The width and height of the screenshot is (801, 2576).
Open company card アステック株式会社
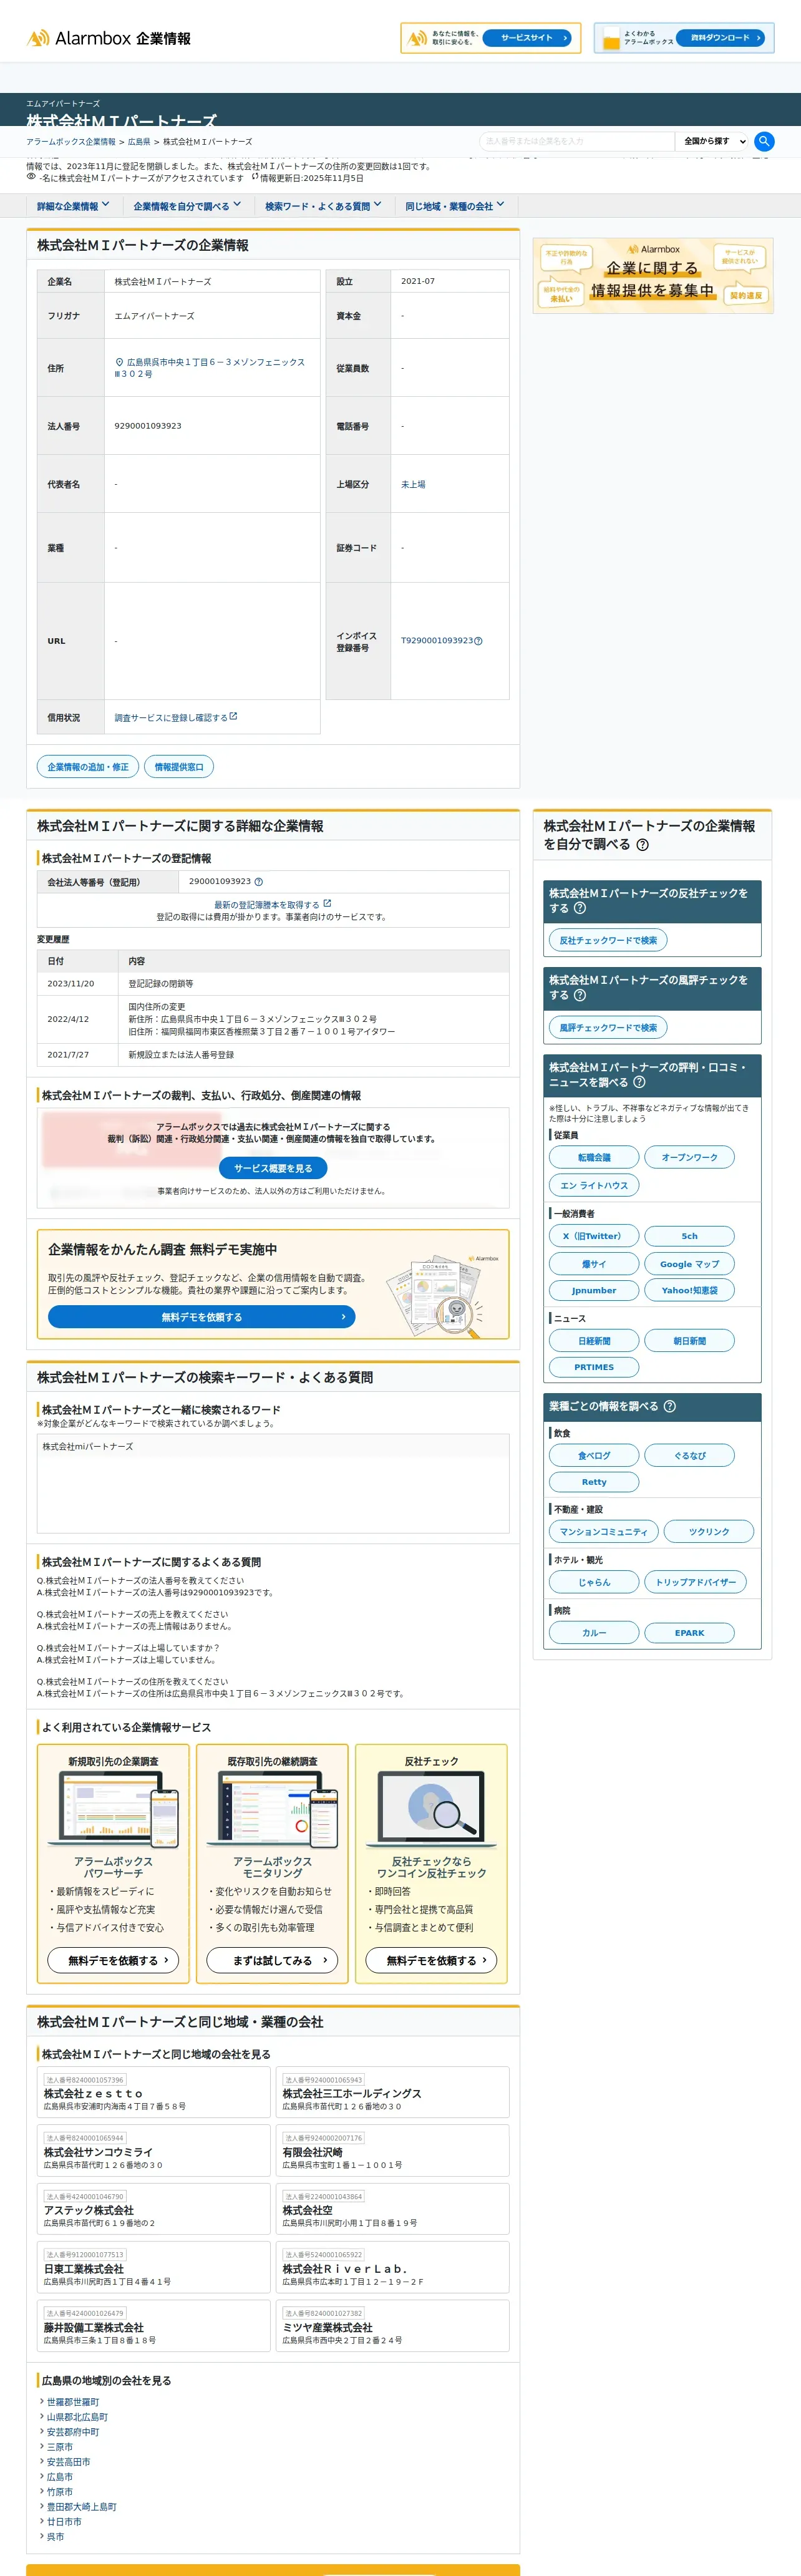(x=154, y=2209)
